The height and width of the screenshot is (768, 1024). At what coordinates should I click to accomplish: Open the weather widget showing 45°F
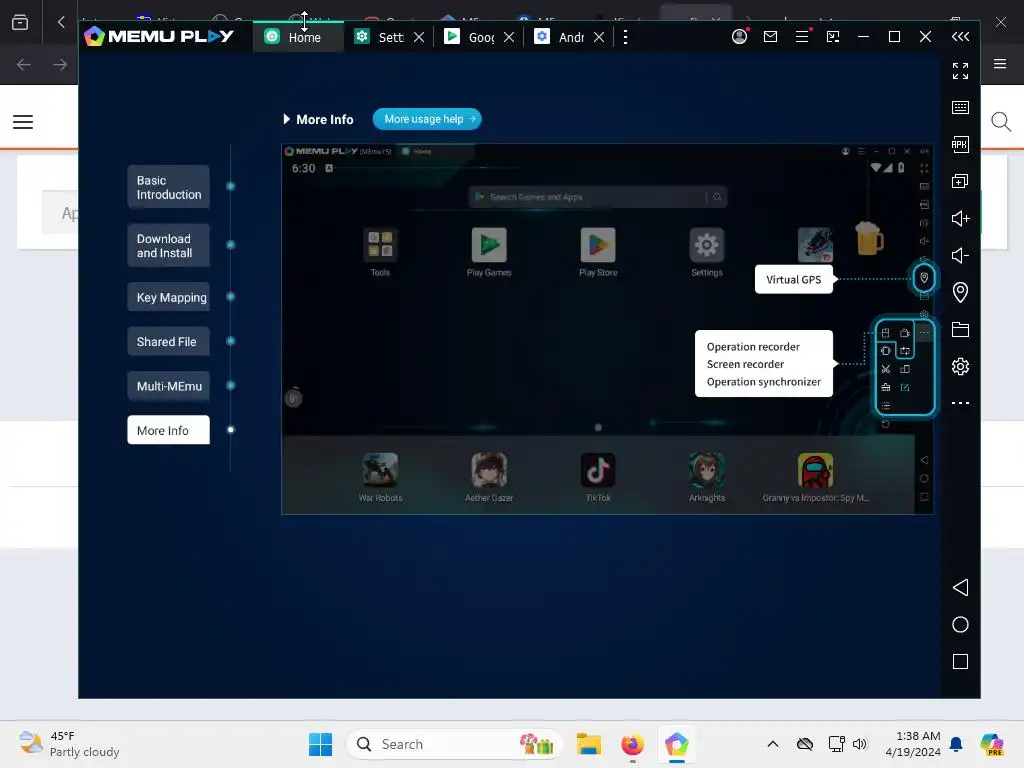[69, 744]
